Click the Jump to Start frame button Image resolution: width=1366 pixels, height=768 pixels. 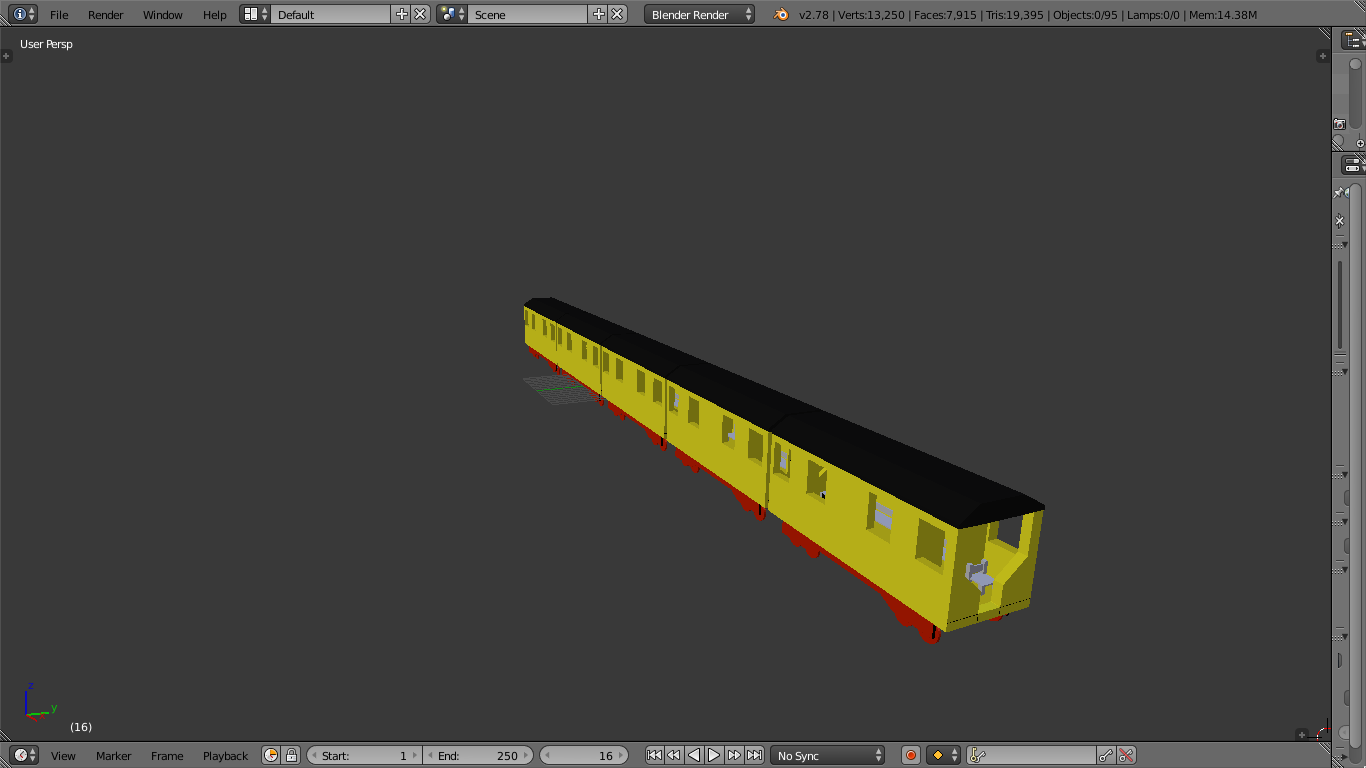point(655,755)
